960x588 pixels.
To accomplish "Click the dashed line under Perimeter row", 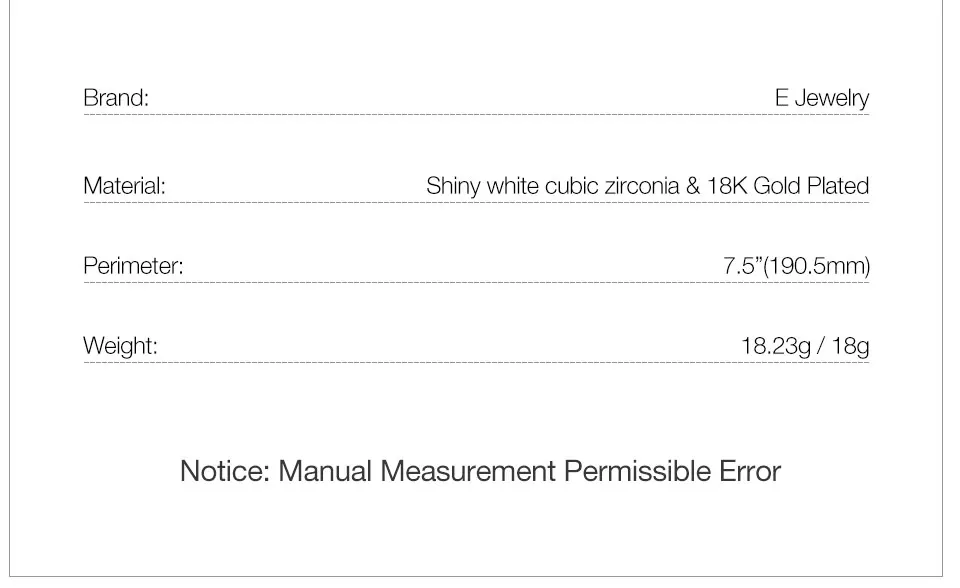I will 476,282.
